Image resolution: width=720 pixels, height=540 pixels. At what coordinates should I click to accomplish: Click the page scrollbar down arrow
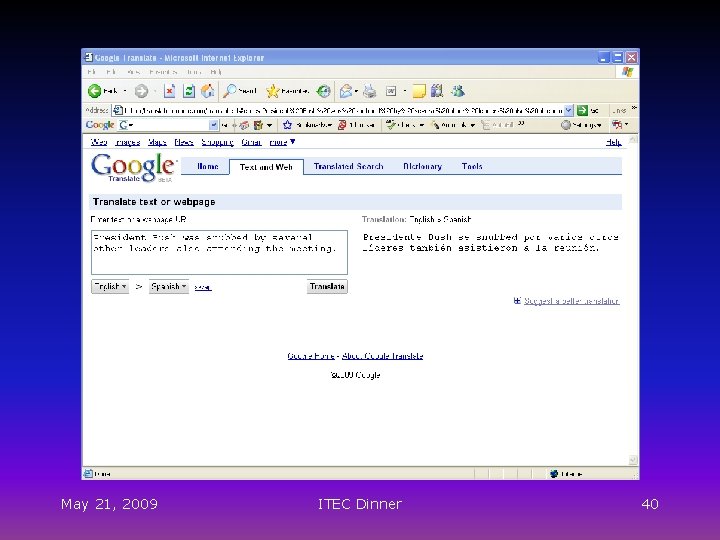(x=633, y=460)
